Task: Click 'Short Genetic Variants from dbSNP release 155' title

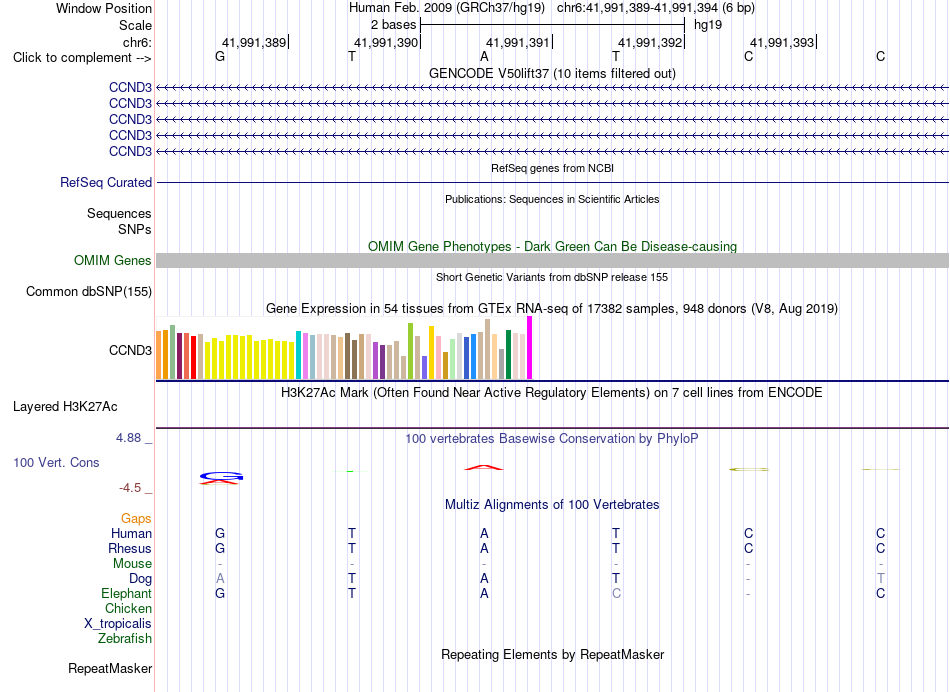Action: 552,277
